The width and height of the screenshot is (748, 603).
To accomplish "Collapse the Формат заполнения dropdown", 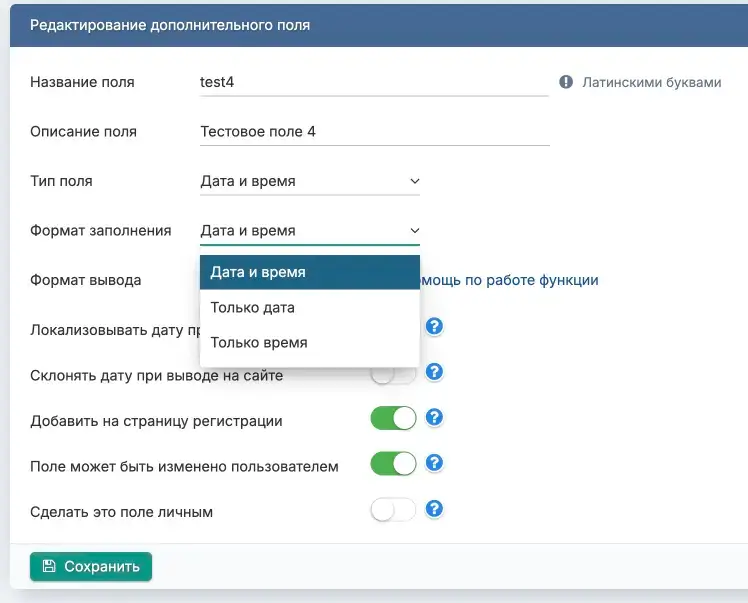I will (309, 230).
